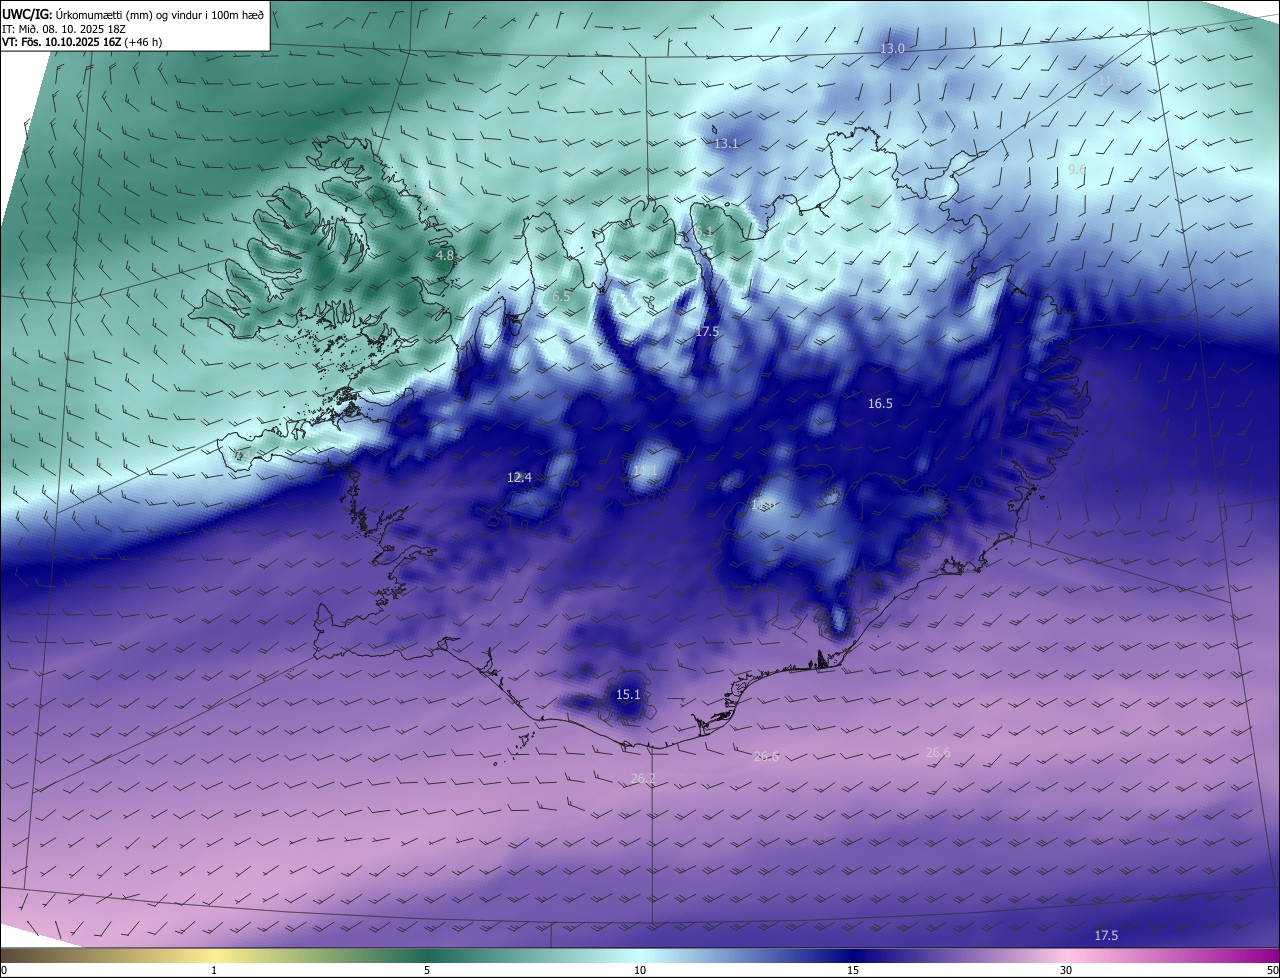Viewport: 1280px width, 978px height.
Task: Select the 'IT: Mið. 08. 10. 2025 18Z' line
Action: click(65, 28)
